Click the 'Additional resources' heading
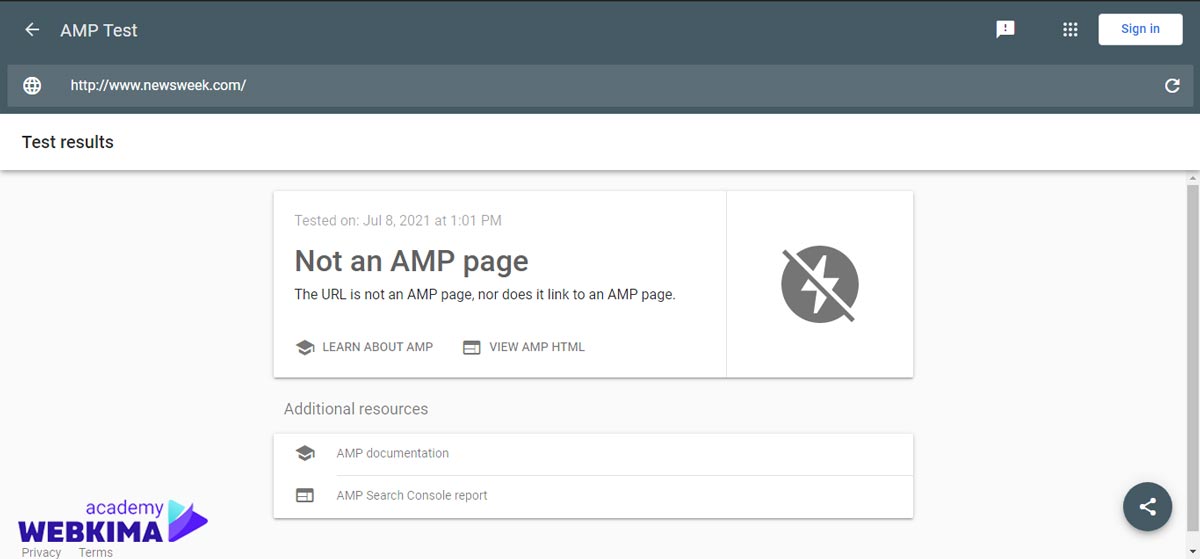1200x559 pixels. click(x=356, y=409)
